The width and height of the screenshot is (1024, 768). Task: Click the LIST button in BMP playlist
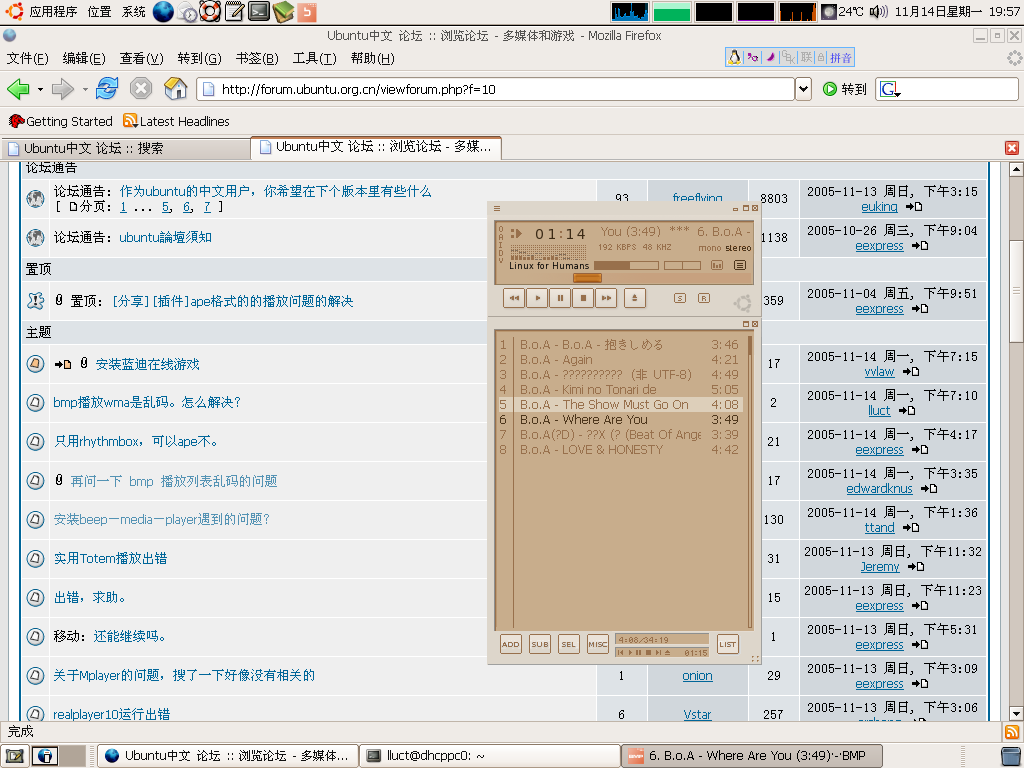tap(728, 644)
